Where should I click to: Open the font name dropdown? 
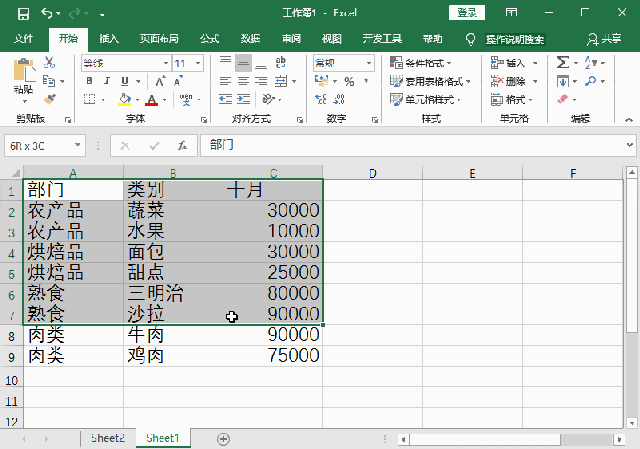tap(166, 63)
